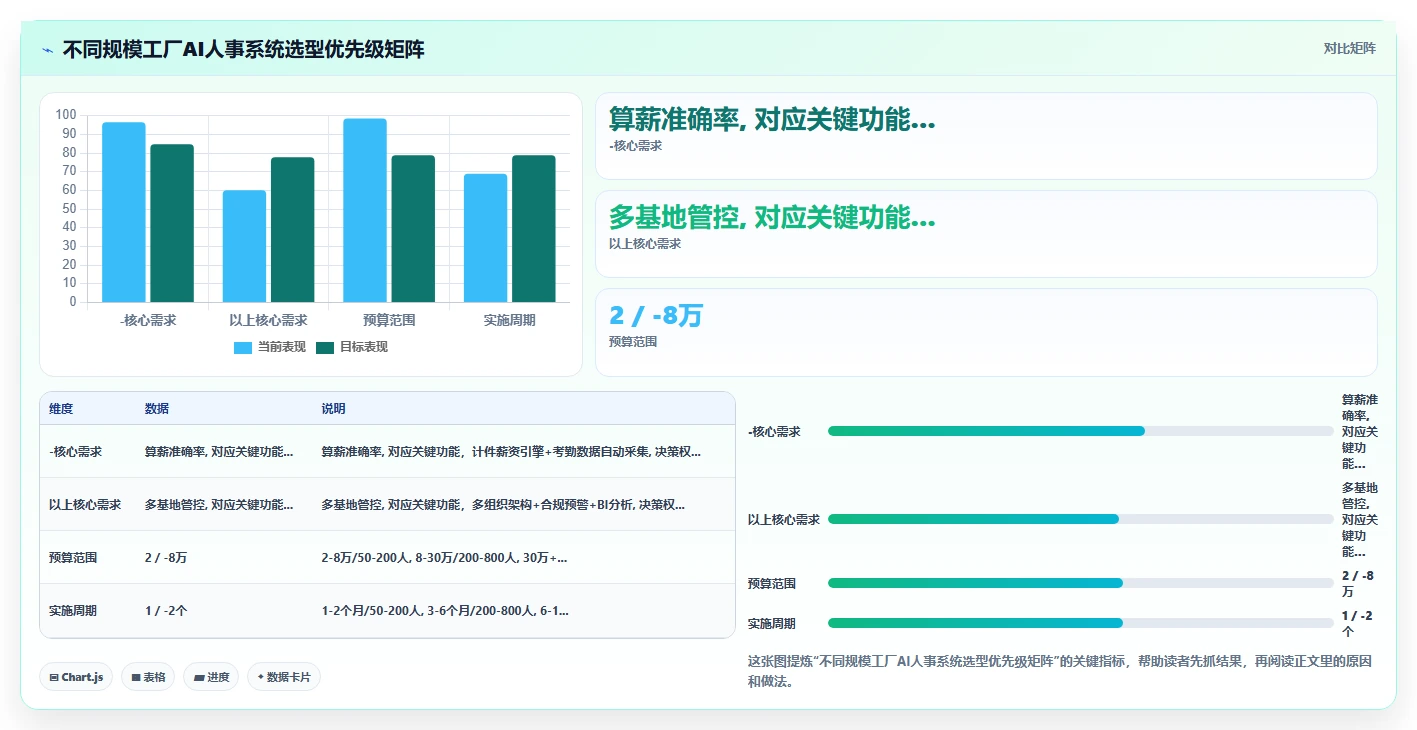This screenshot has width=1417, height=730.
Task: Click the 实施周期 label under chart axis
Action: click(x=510, y=320)
